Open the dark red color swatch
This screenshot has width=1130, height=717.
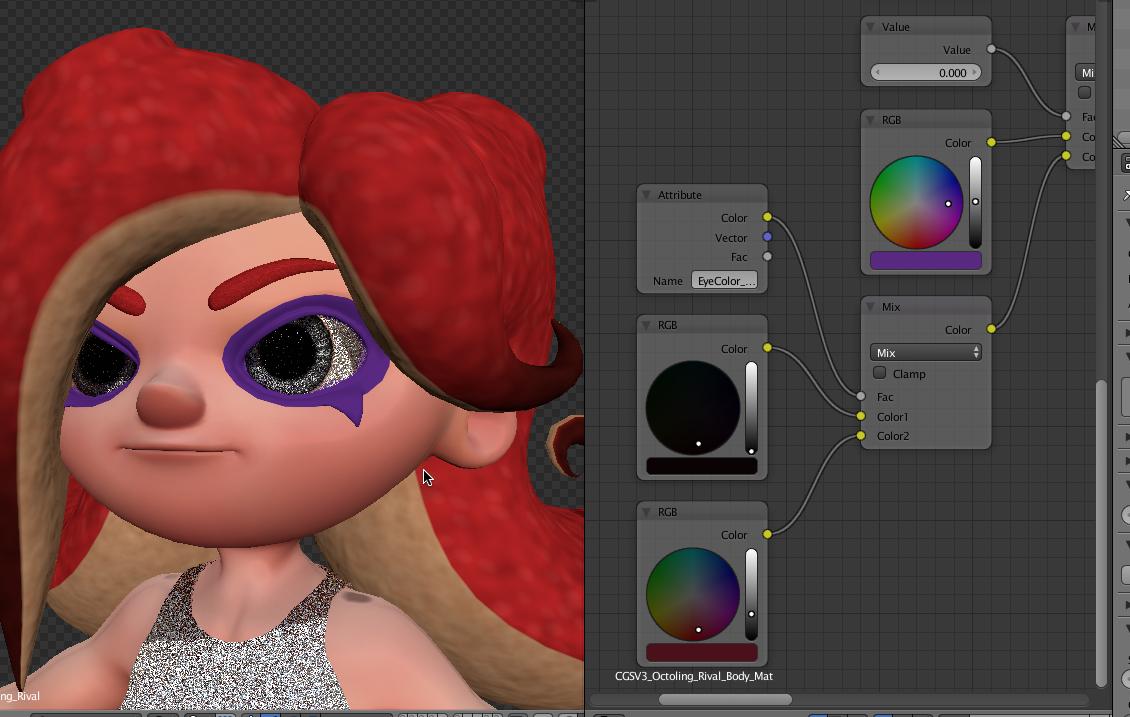click(702, 652)
